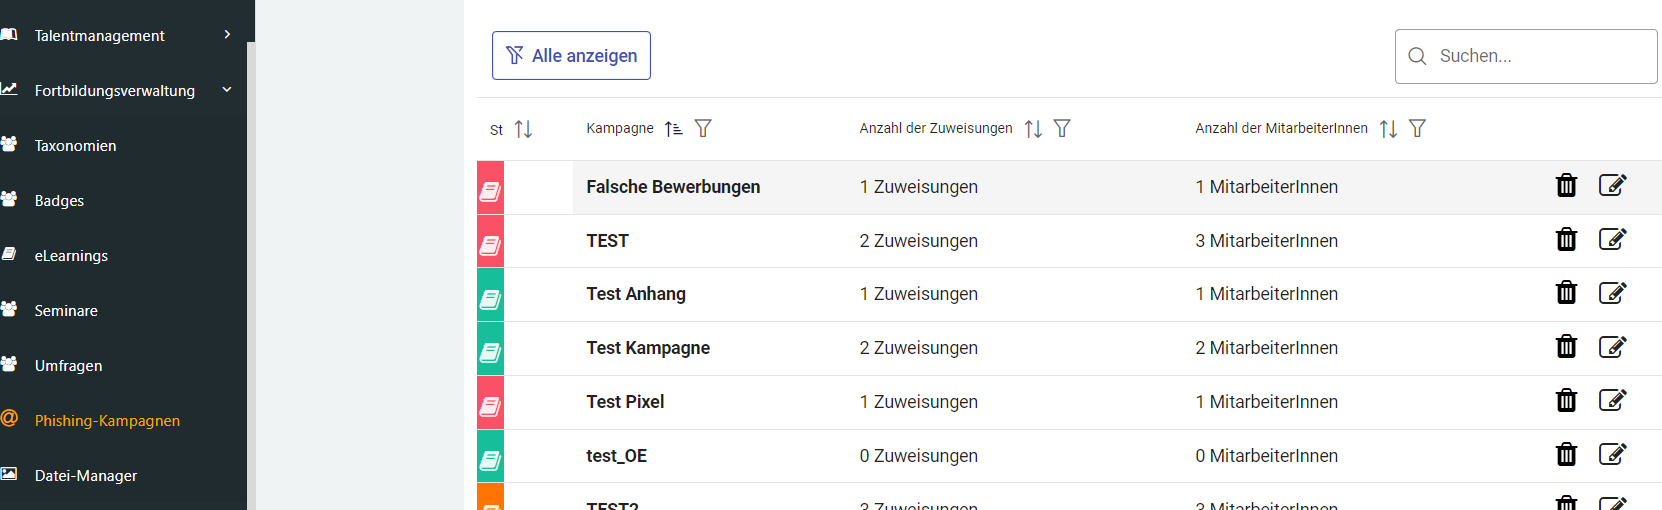This screenshot has width=1662, height=510.
Task: Collapse the Fortbildungsverwaltung menu
Action: point(227,90)
